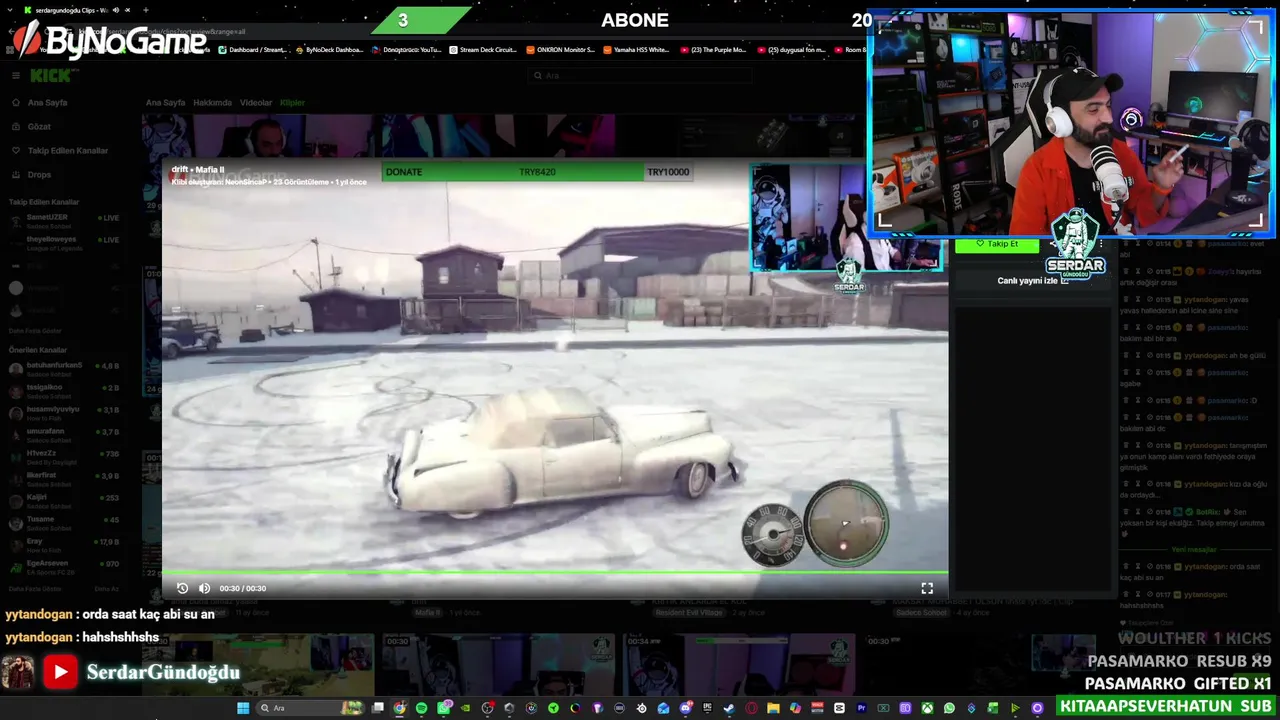Open the Dashboard / Streamlabs bookmark
1280x720 pixels.
(252, 50)
